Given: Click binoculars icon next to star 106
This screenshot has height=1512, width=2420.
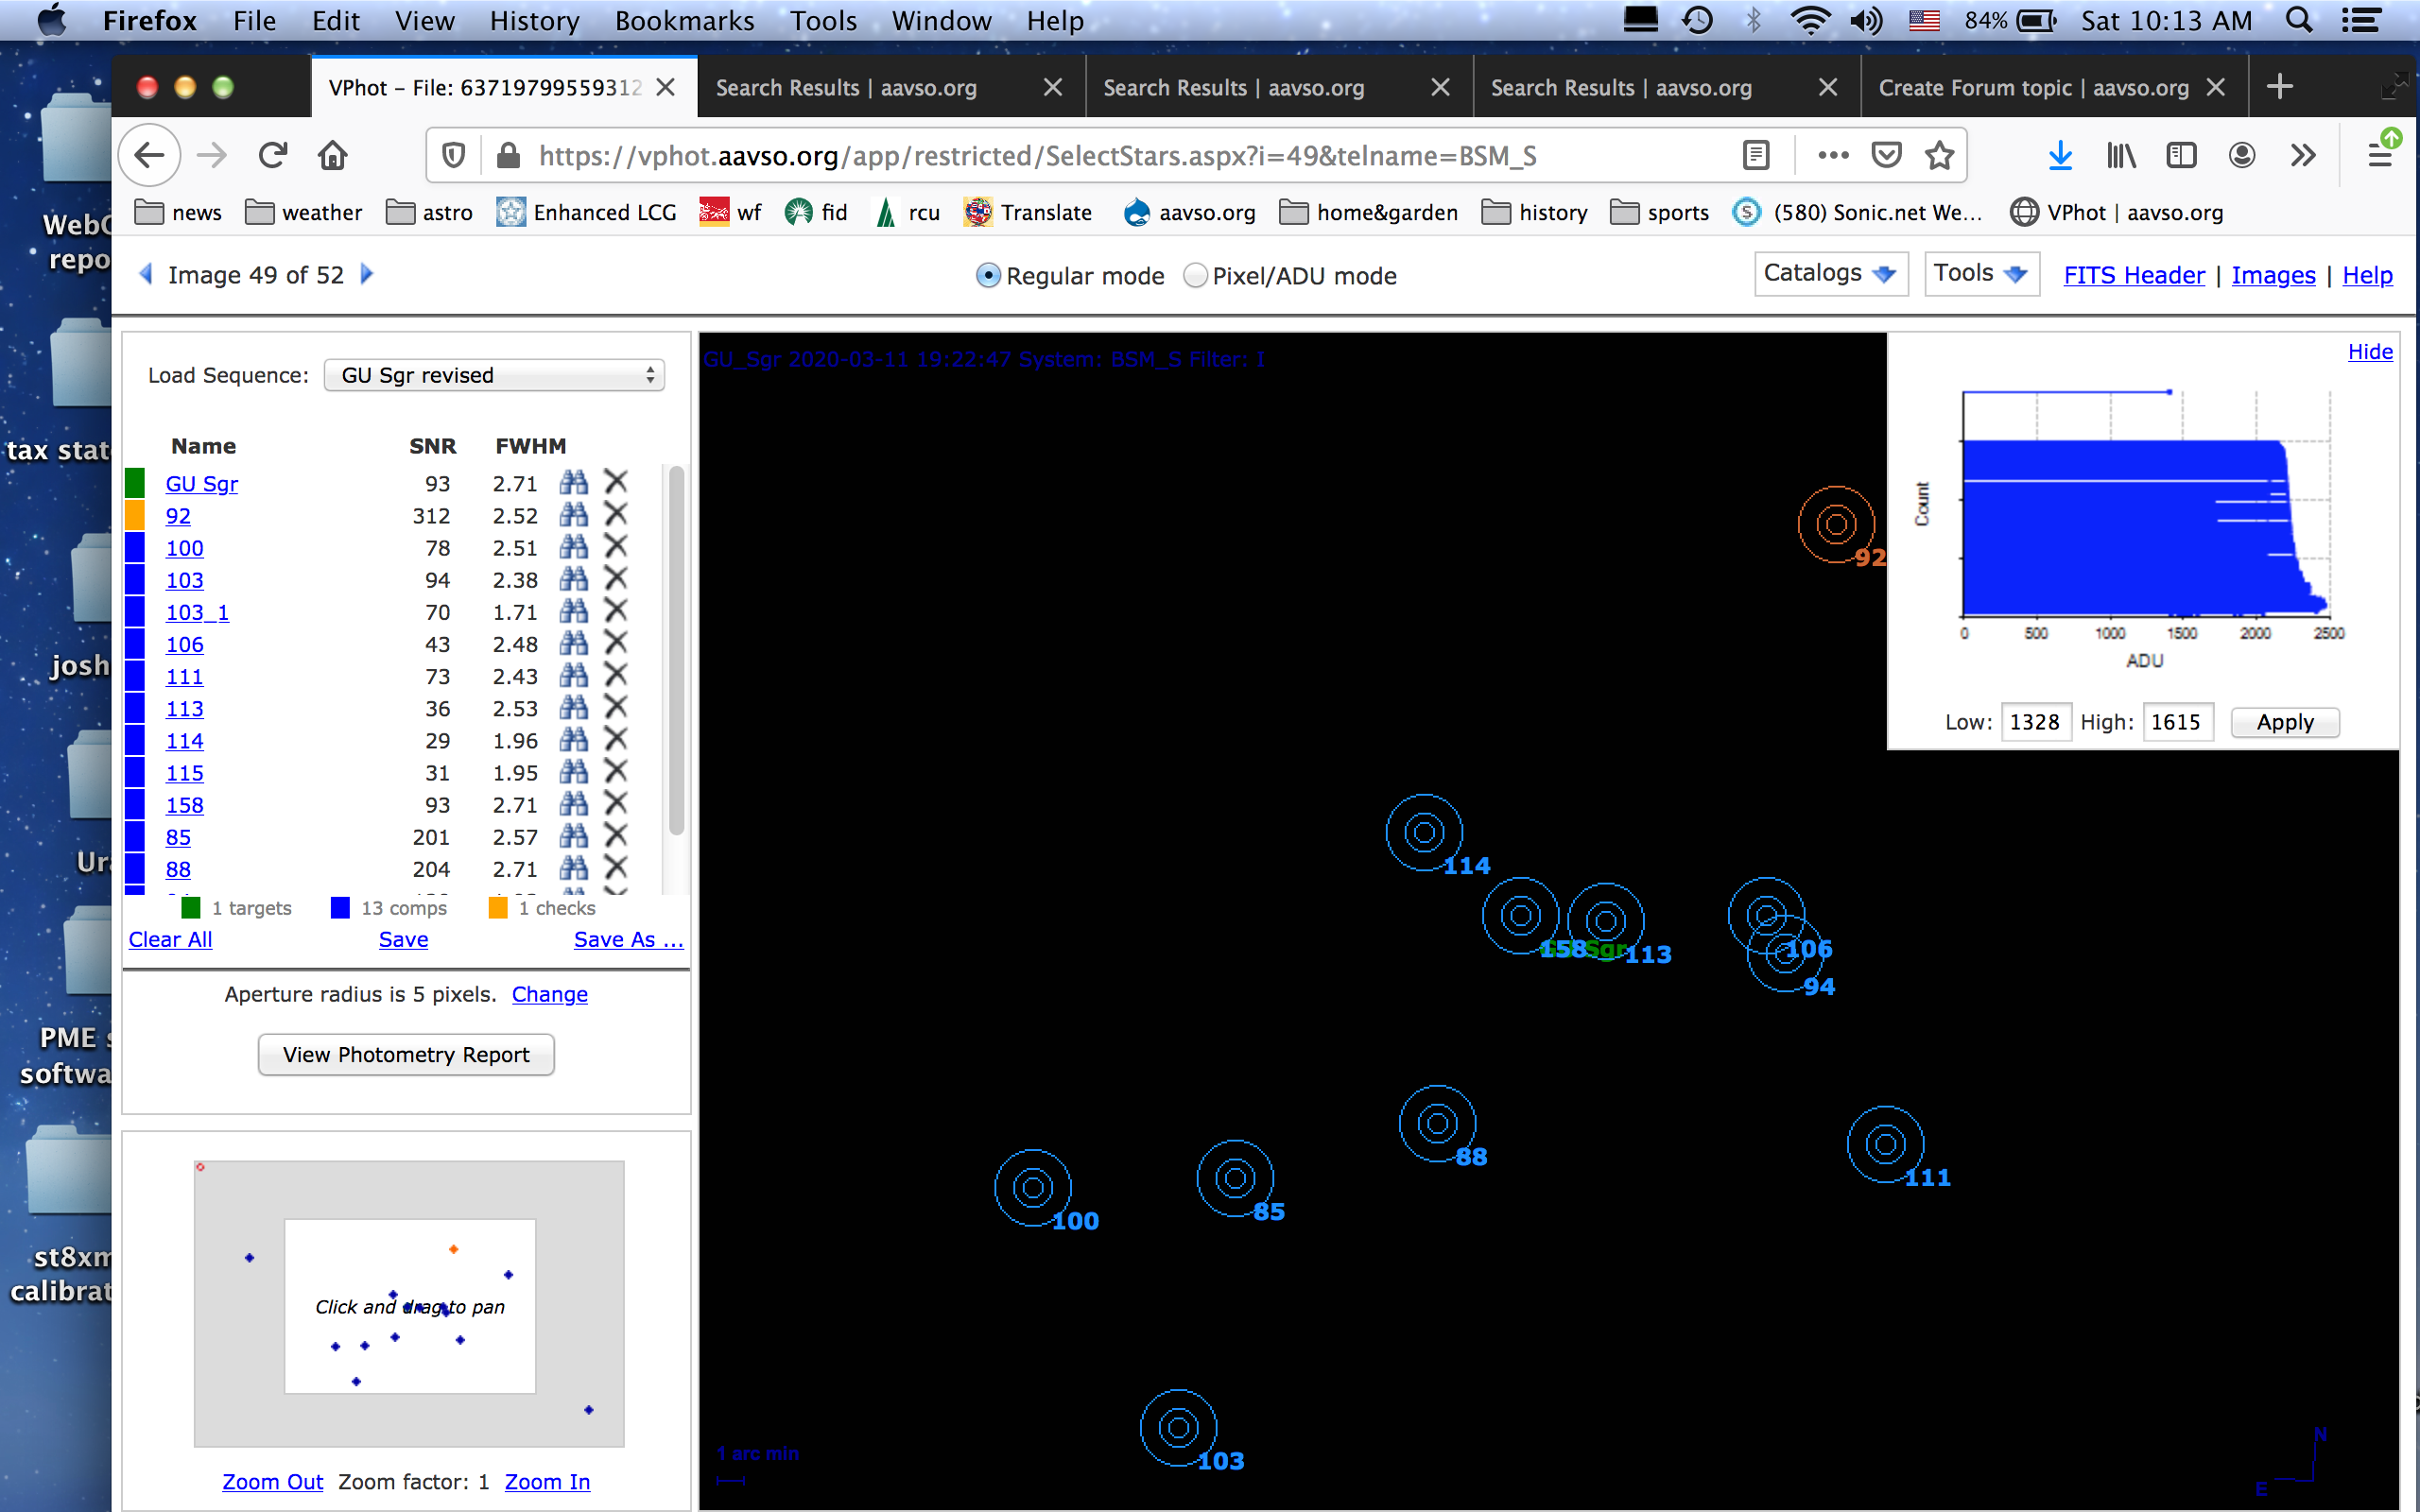Looking at the screenshot, I should pyautogui.click(x=573, y=644).
